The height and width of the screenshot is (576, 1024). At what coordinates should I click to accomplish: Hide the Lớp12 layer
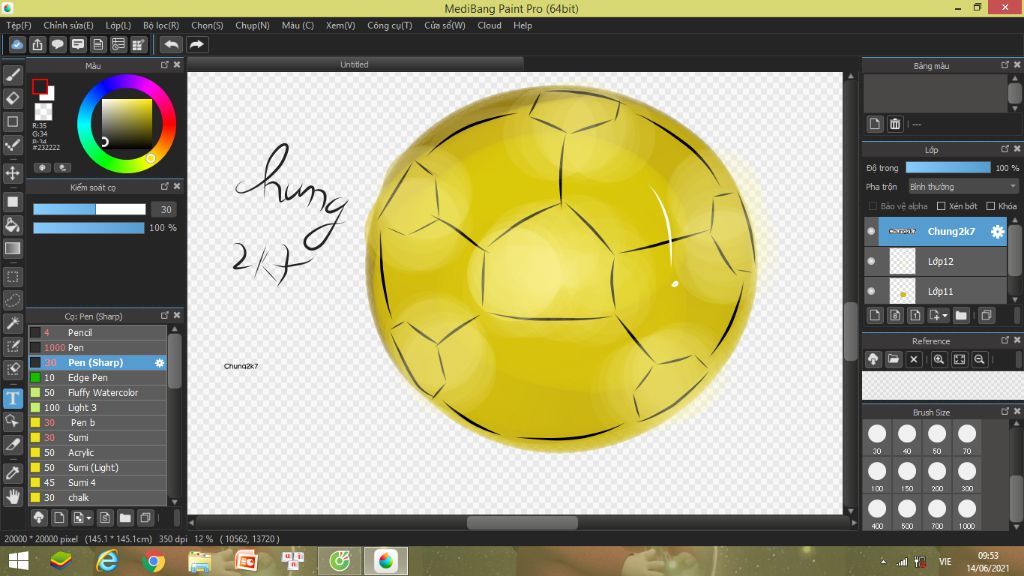(x=871, y=261)
